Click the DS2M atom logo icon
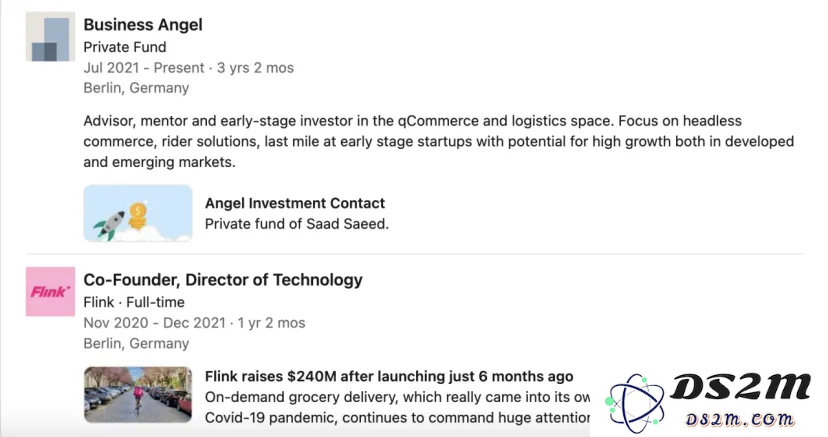The width and height of the screenshot is (828, 437). [635, 403]
